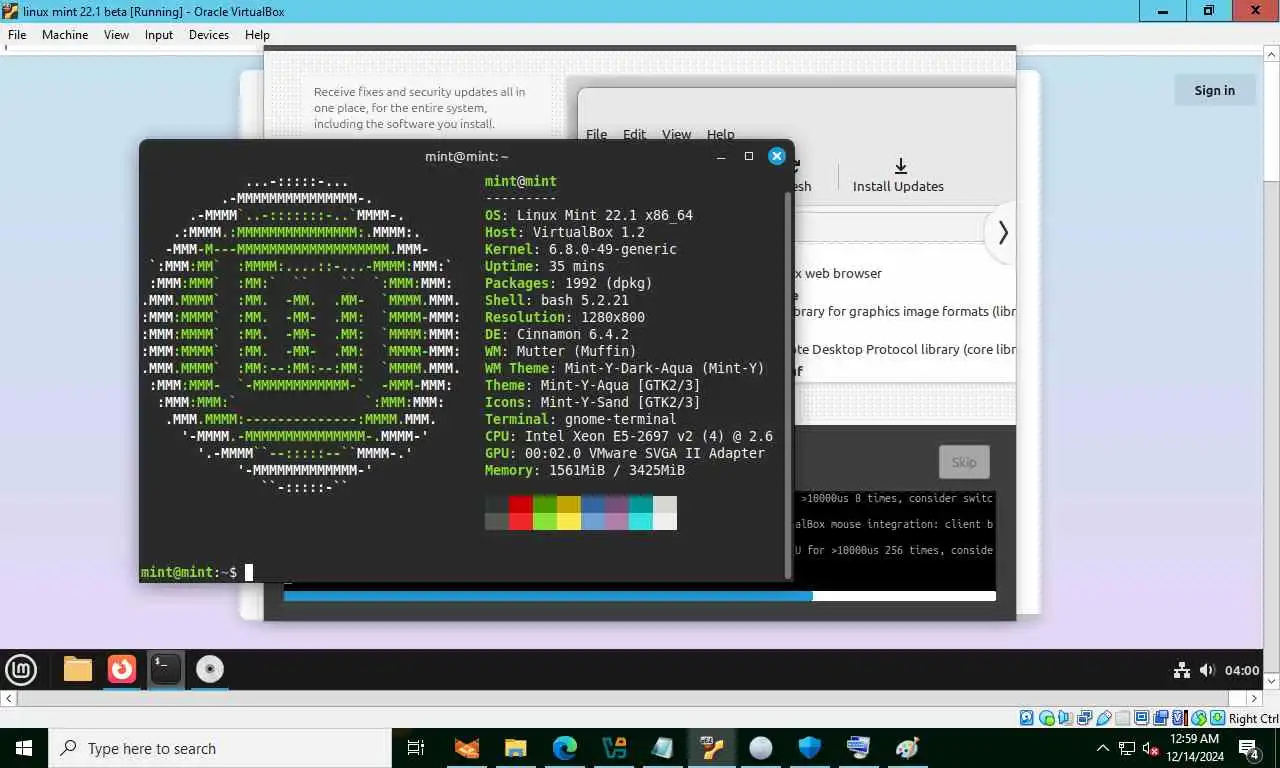Open the VirtualBox VM taskbar icon
The image size is (1280, 768).
(712, 748)
